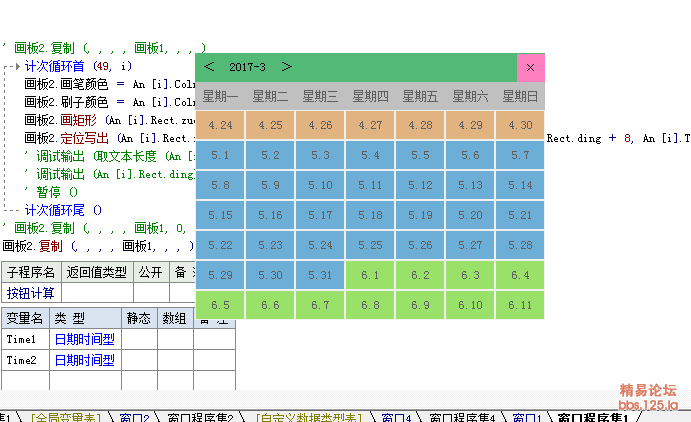Open [自定义数据类型表] tab
Viewport: 691px width, 422px height.
(x=310, y=416)
